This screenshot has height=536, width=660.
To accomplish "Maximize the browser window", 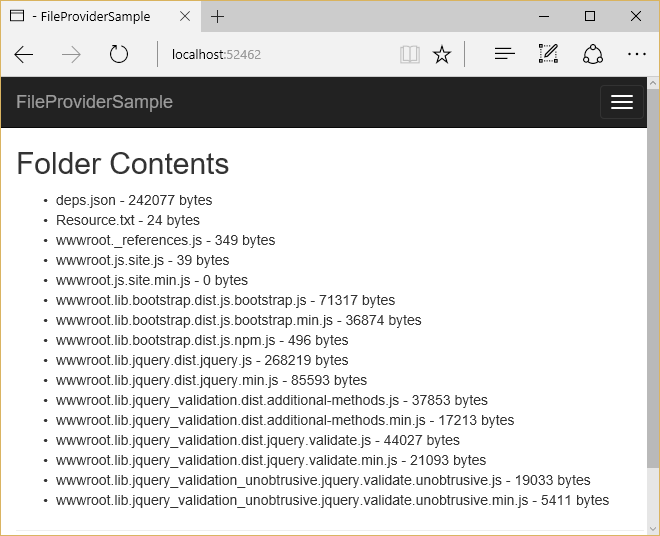I will click(590, 16).
